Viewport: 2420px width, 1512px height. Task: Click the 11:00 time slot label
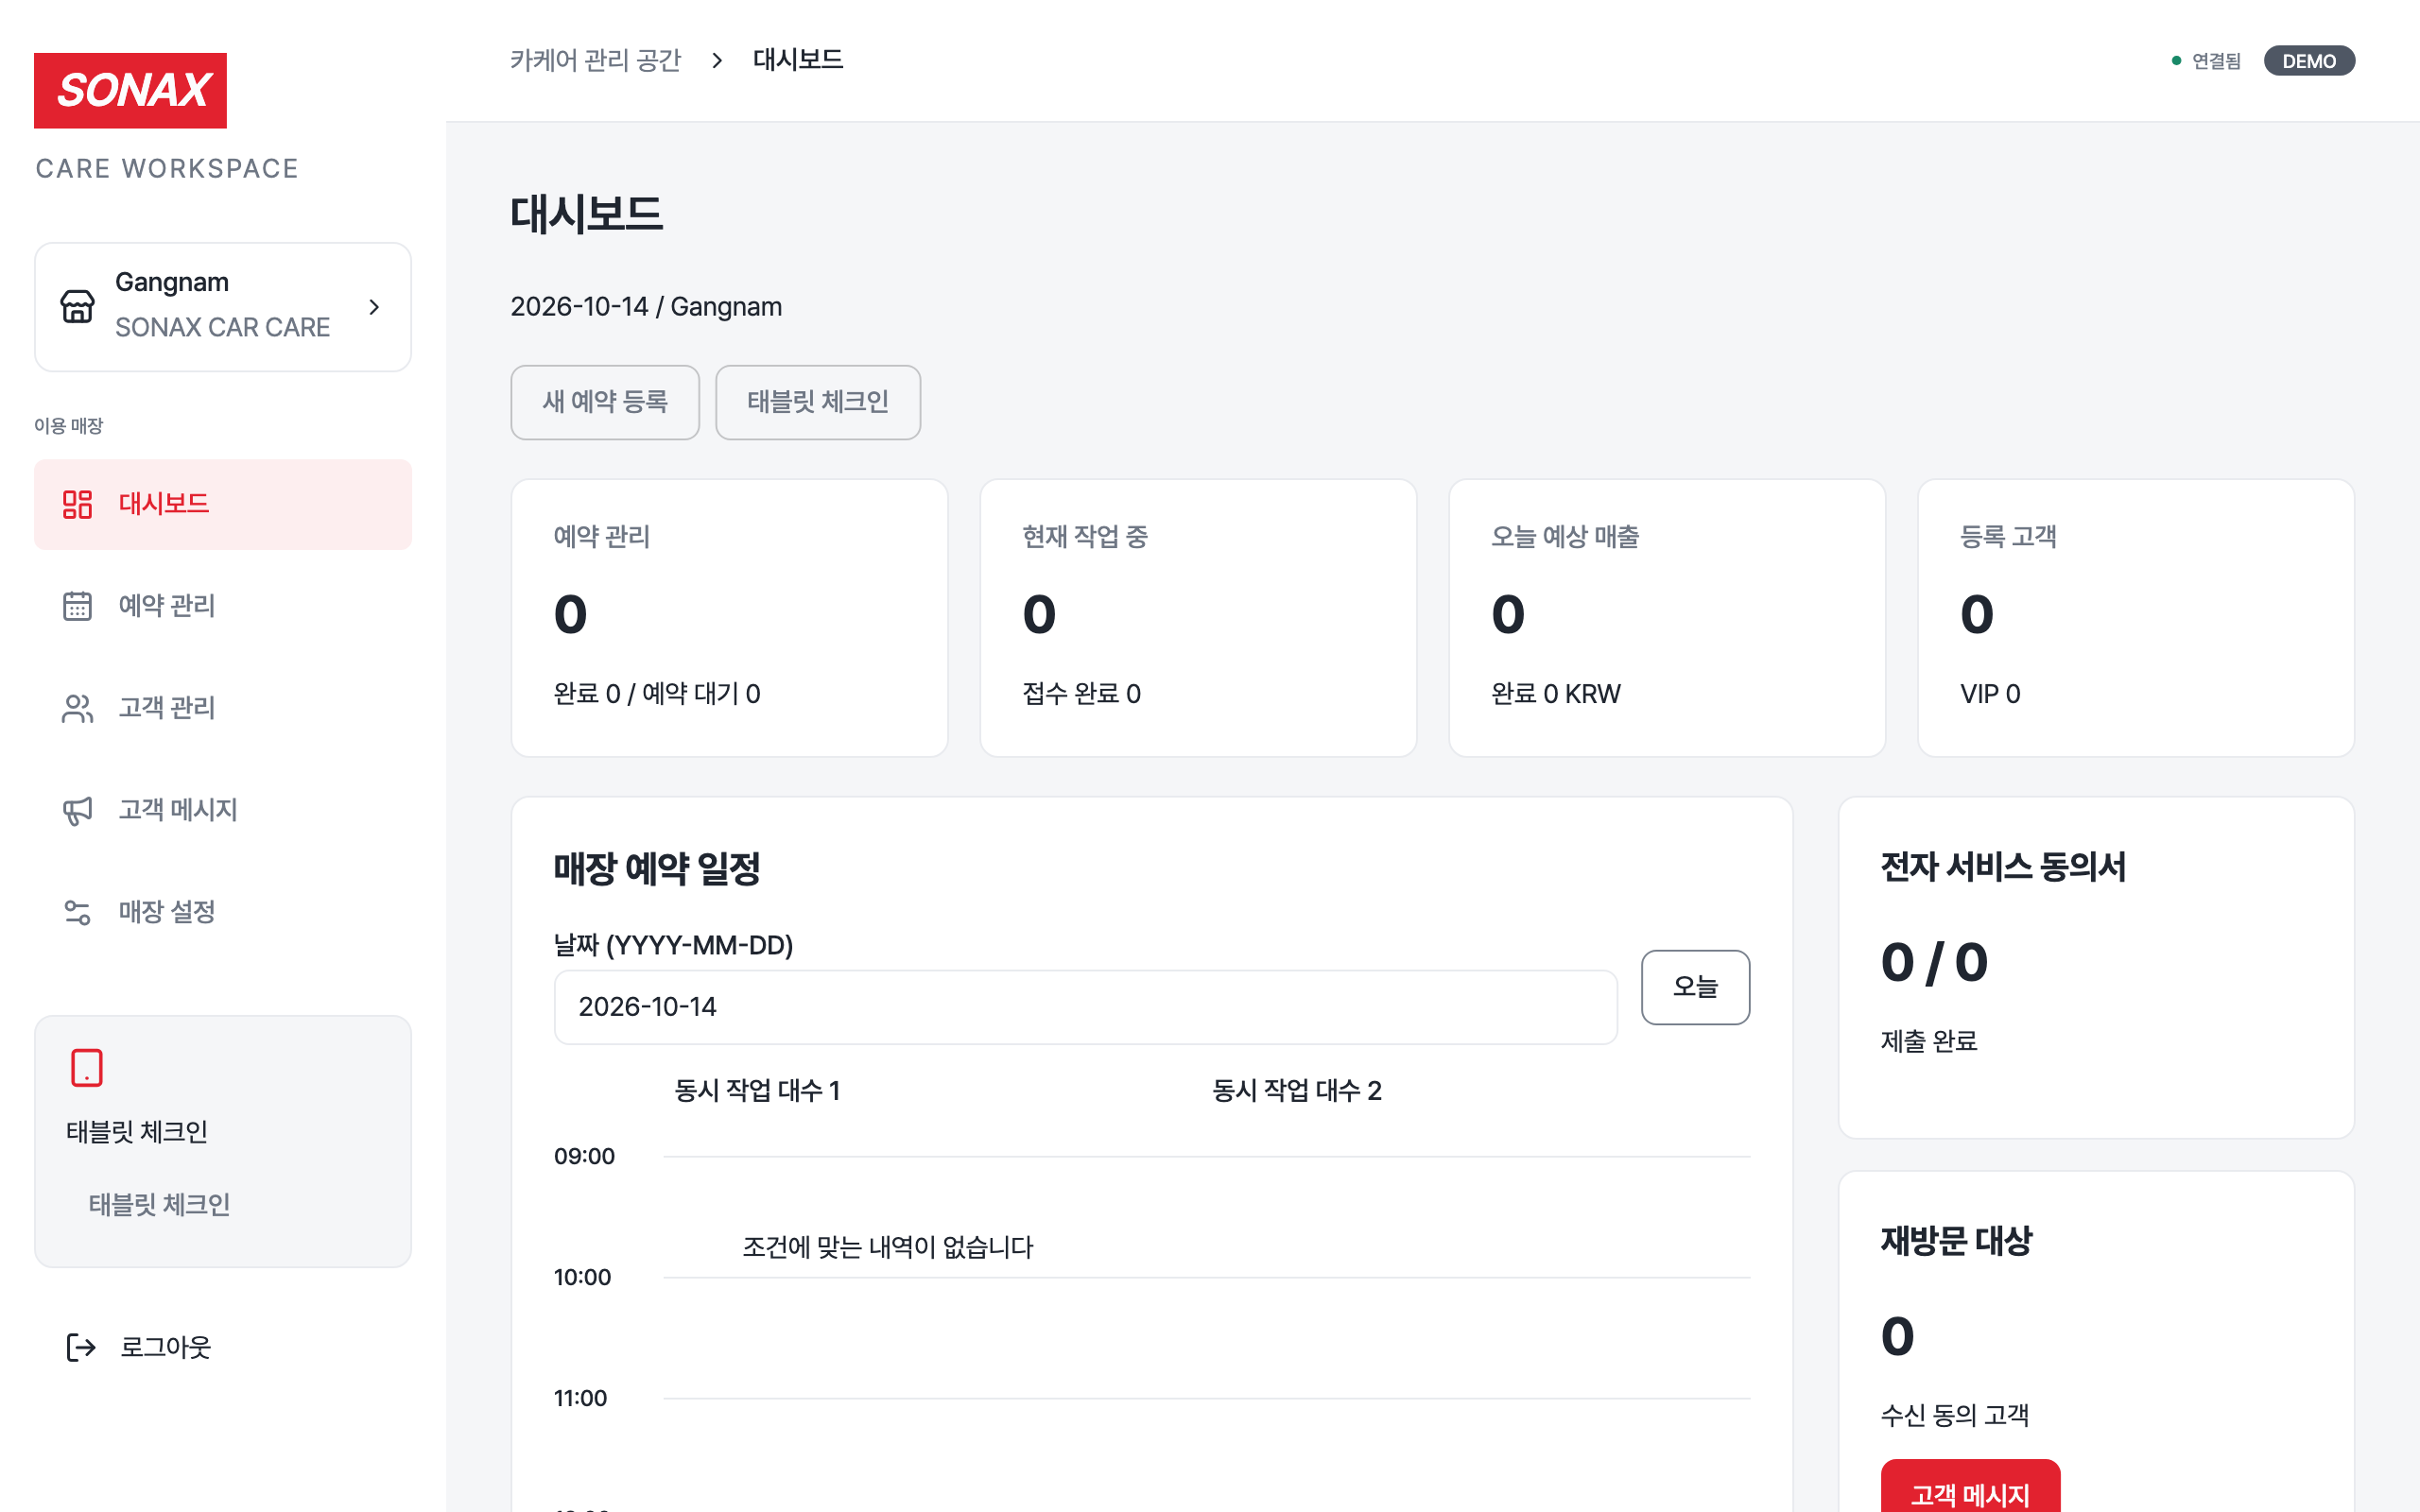[x=580, y=1398]
